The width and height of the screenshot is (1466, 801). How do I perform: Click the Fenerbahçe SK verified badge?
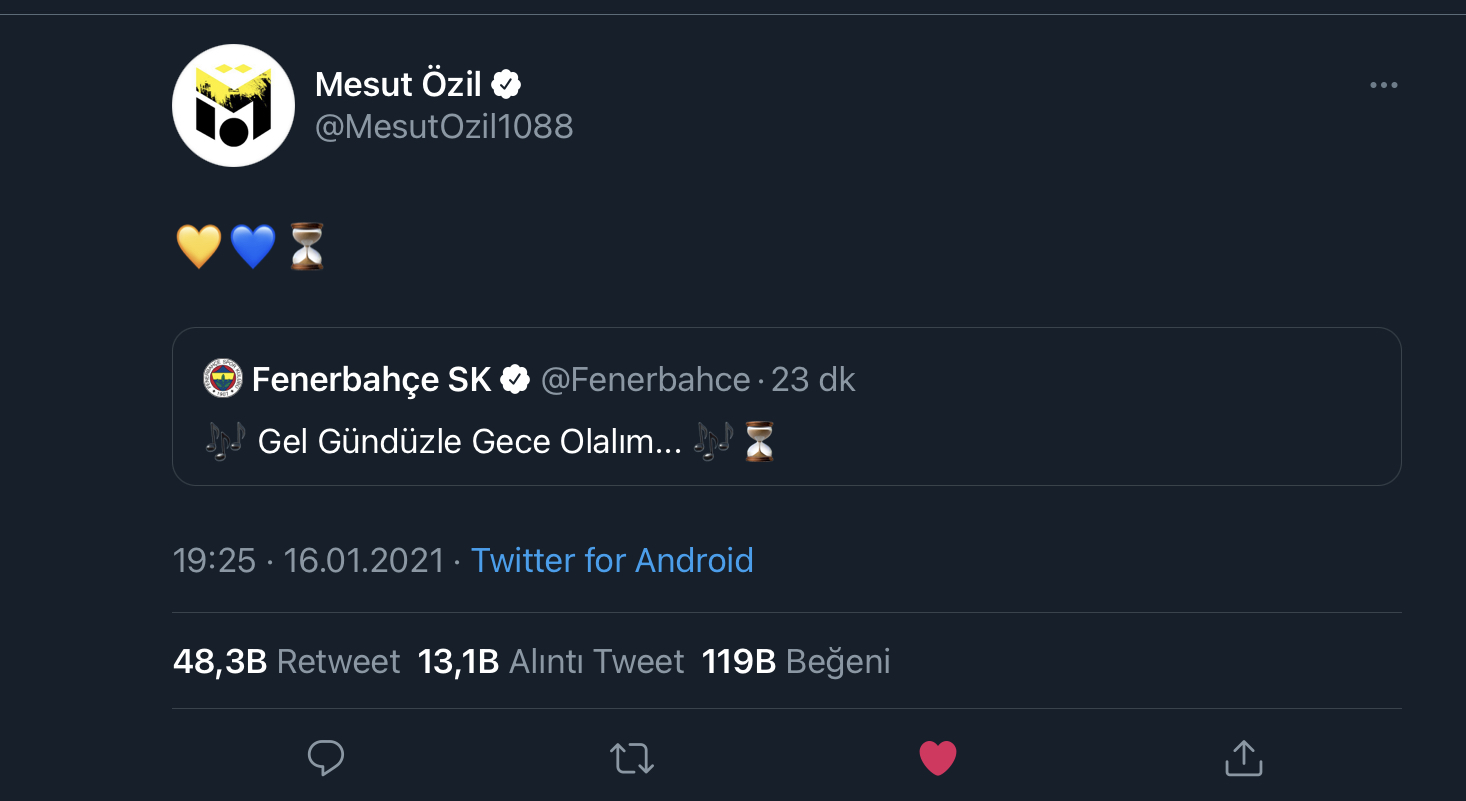[515, 379]
